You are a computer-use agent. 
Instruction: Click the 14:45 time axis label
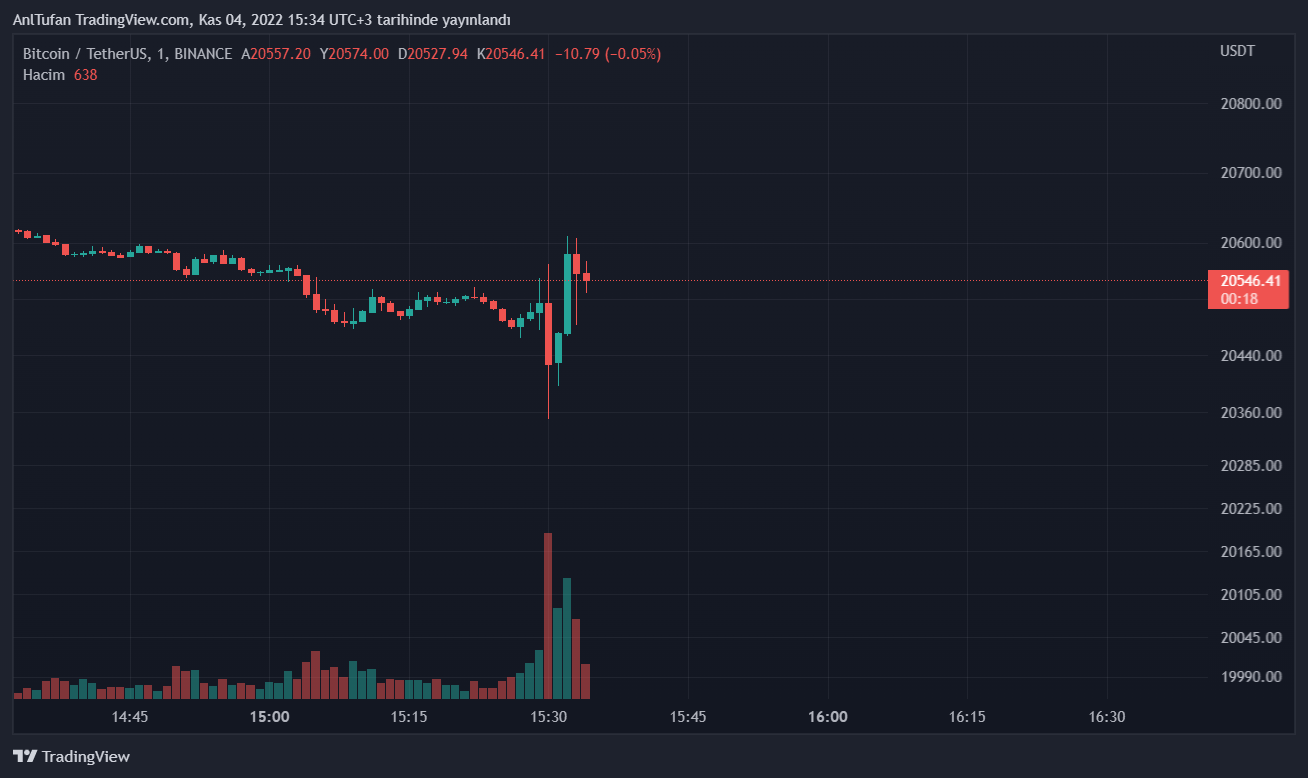tap(130, 717)
